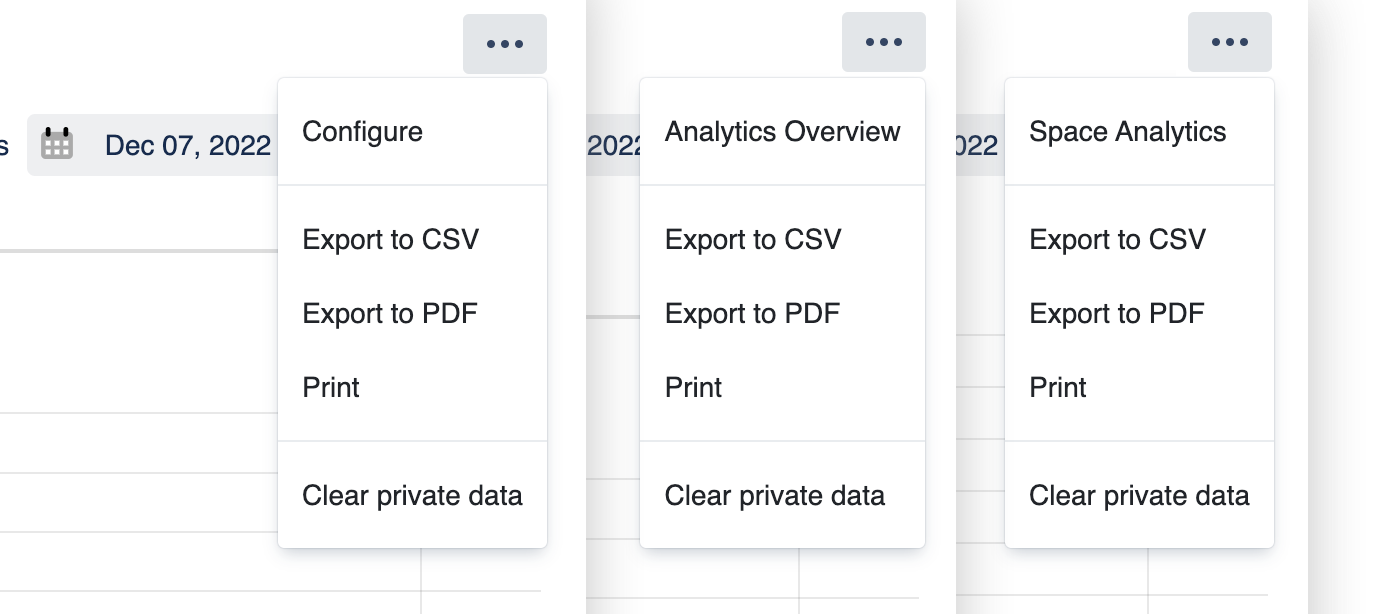This screenshot has width=1388, height=614.
Task: Open Space Analytics menu item
Action: tap(1127, 132)
